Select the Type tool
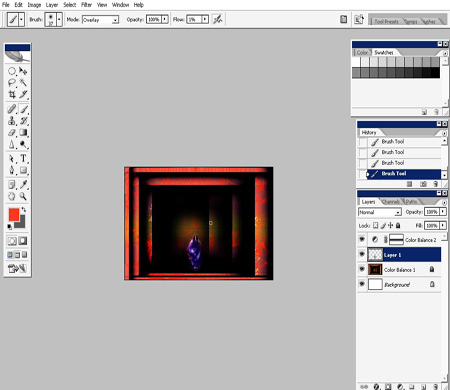This screenshot has height=390, width=450. click(23, 158)
